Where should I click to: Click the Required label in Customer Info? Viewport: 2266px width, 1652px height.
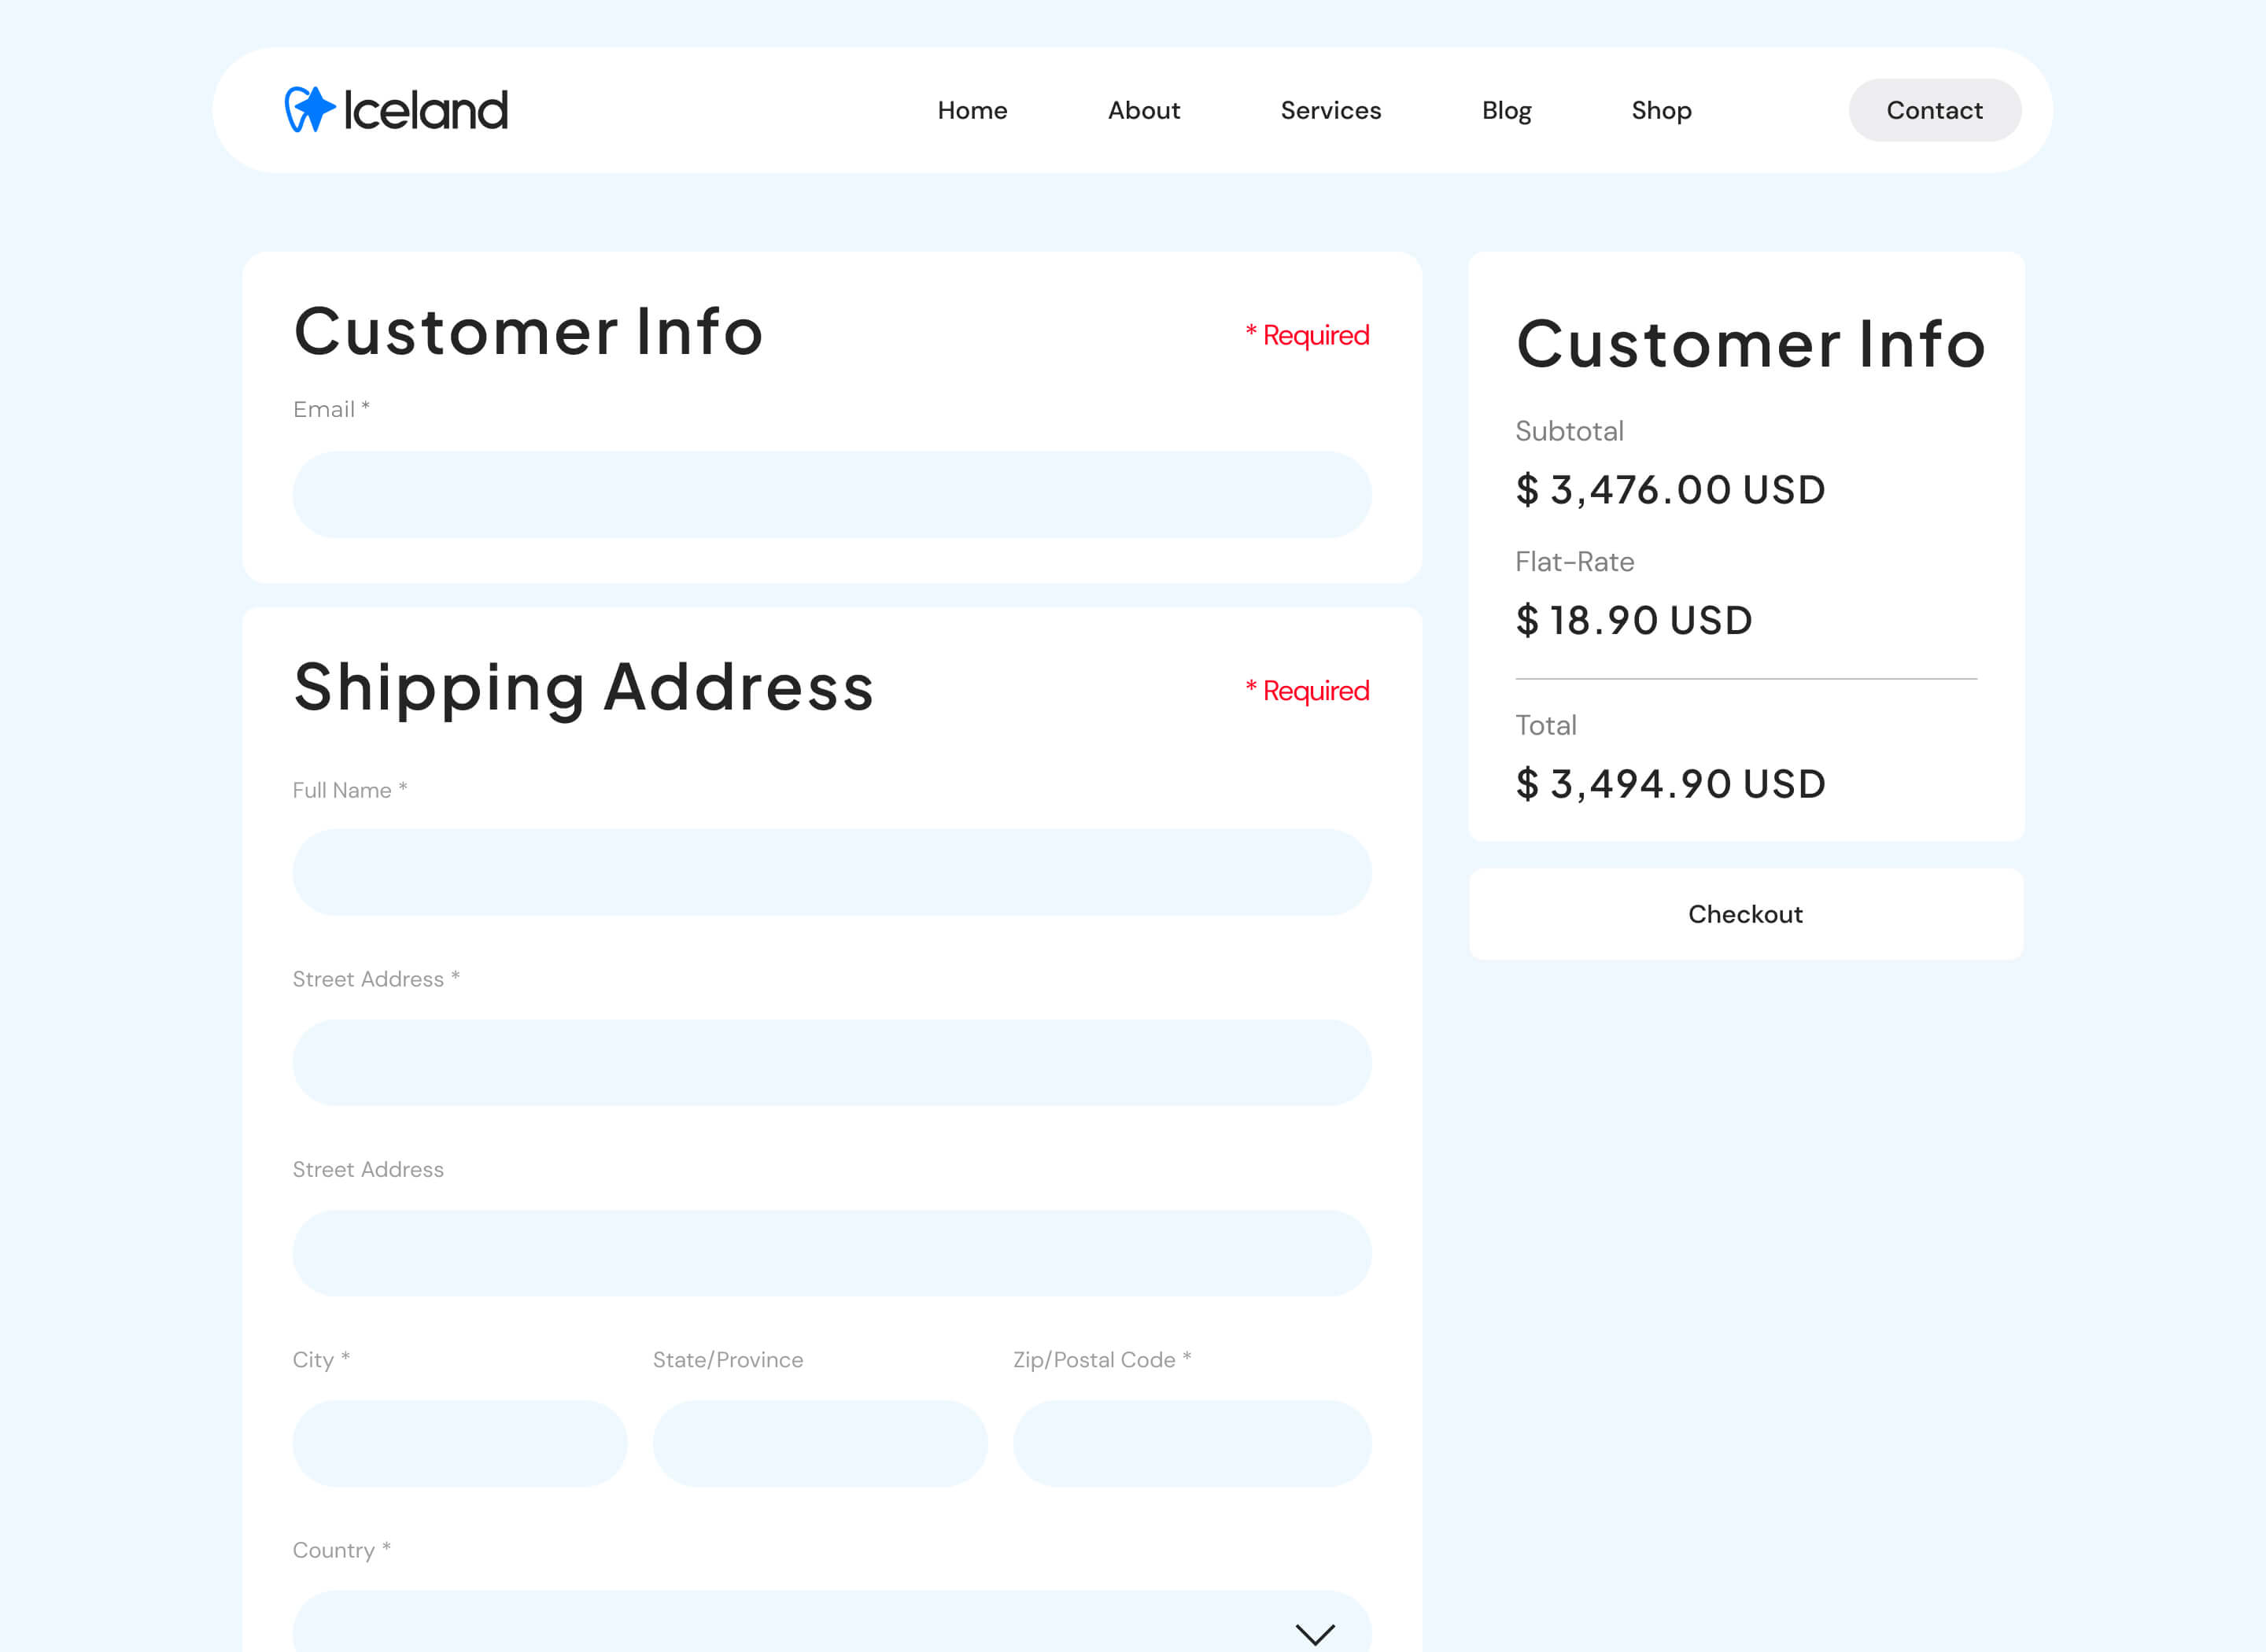(x=1307, y=335)
